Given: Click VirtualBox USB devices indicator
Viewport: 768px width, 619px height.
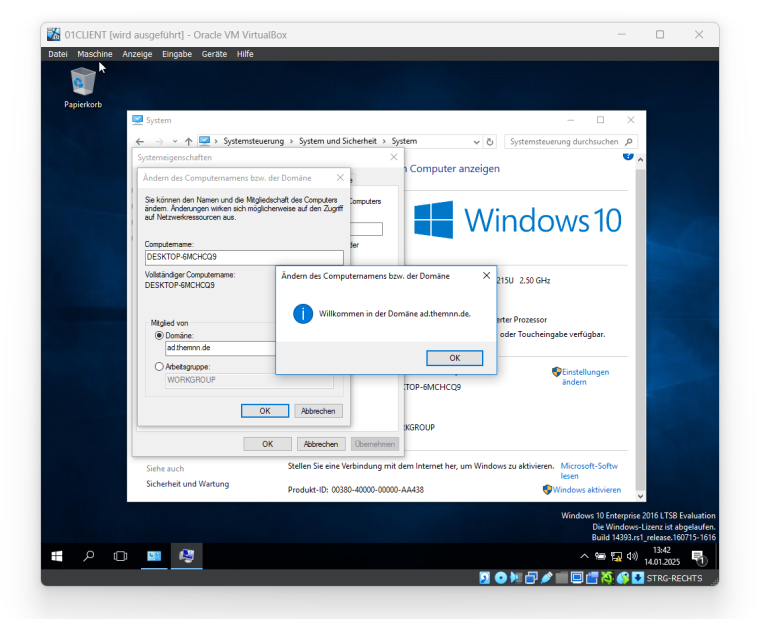Looking at the screenshot, I should click(x=547, y=578).
